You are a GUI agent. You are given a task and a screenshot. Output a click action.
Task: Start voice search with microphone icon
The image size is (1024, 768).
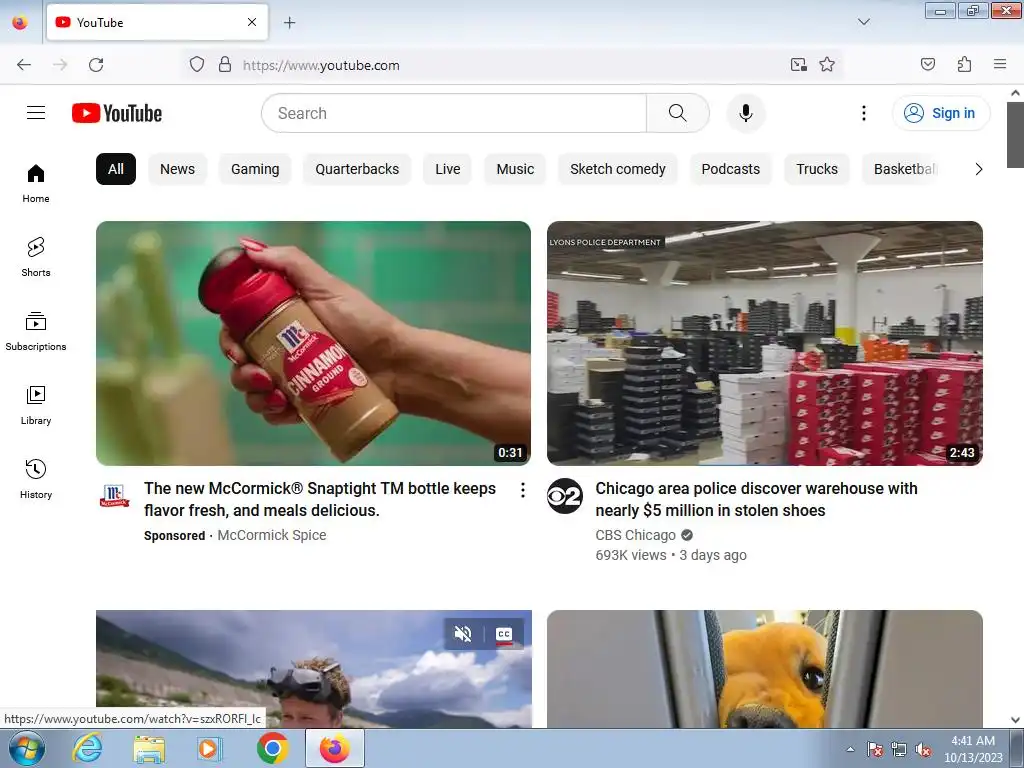746,113
